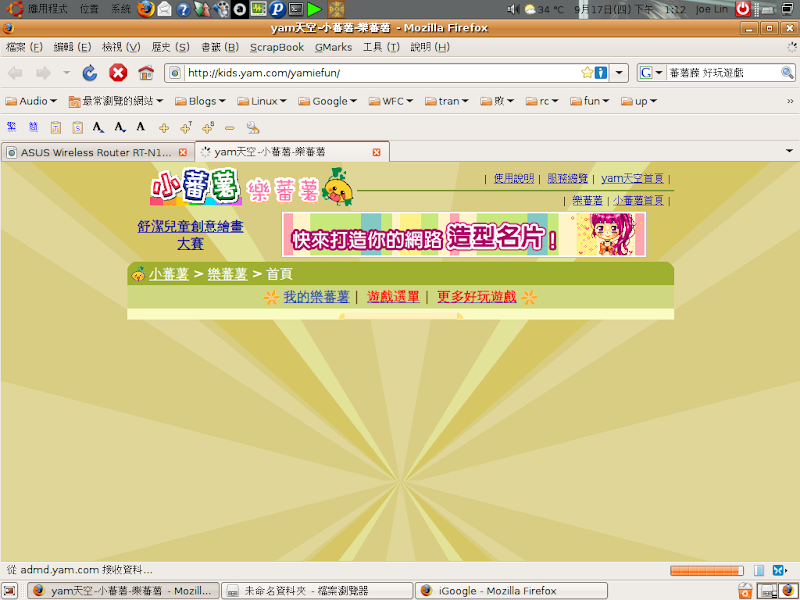This screenshot has width=800, height=600.
Task: Open the 書籤 (B) menu
Action: point(220,47)
